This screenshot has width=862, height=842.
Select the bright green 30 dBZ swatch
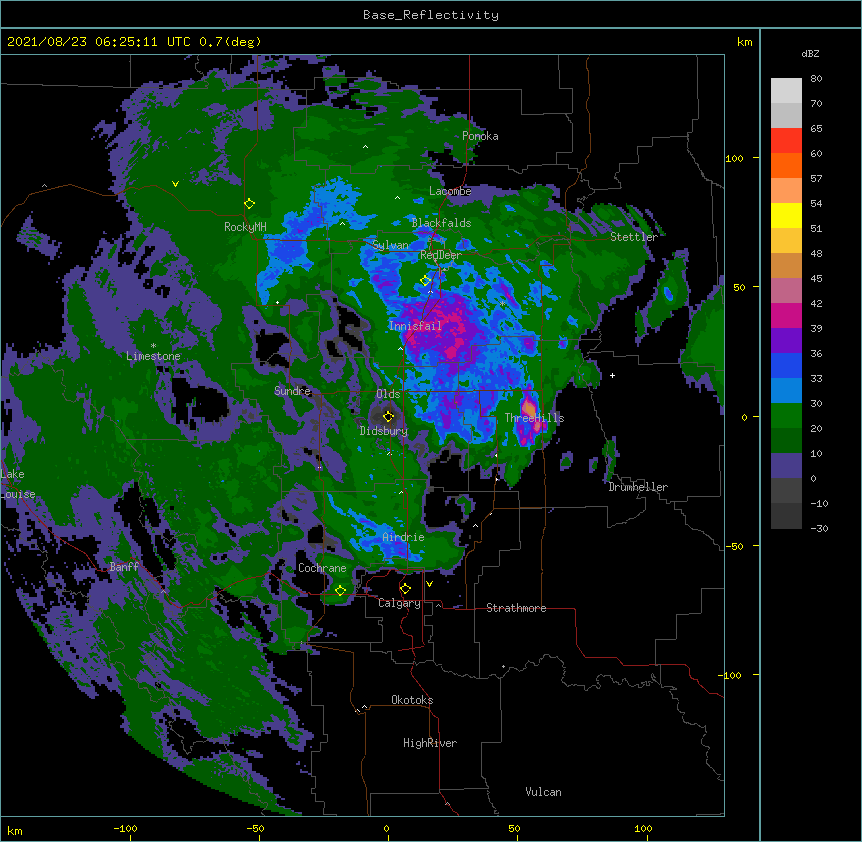coord(786,416)
